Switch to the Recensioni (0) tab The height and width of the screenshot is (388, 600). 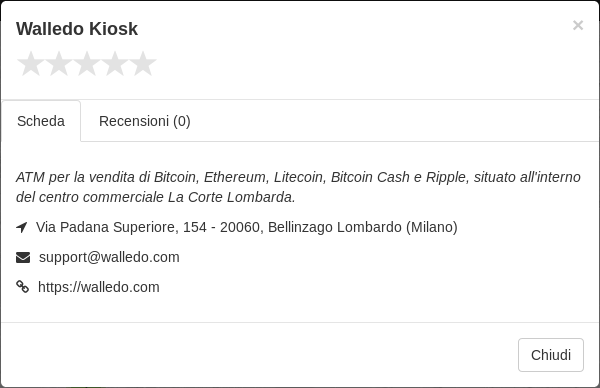[145, 121]
